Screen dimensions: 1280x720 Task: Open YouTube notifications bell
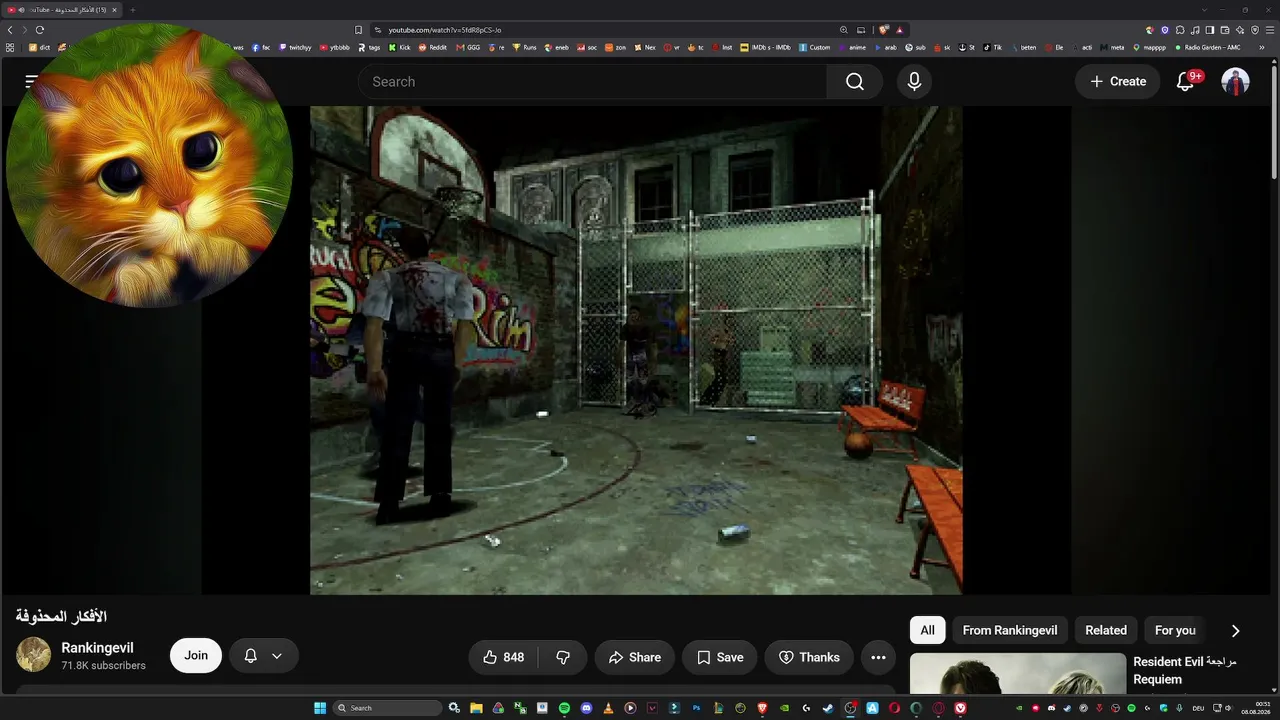tap(1185, 82)
